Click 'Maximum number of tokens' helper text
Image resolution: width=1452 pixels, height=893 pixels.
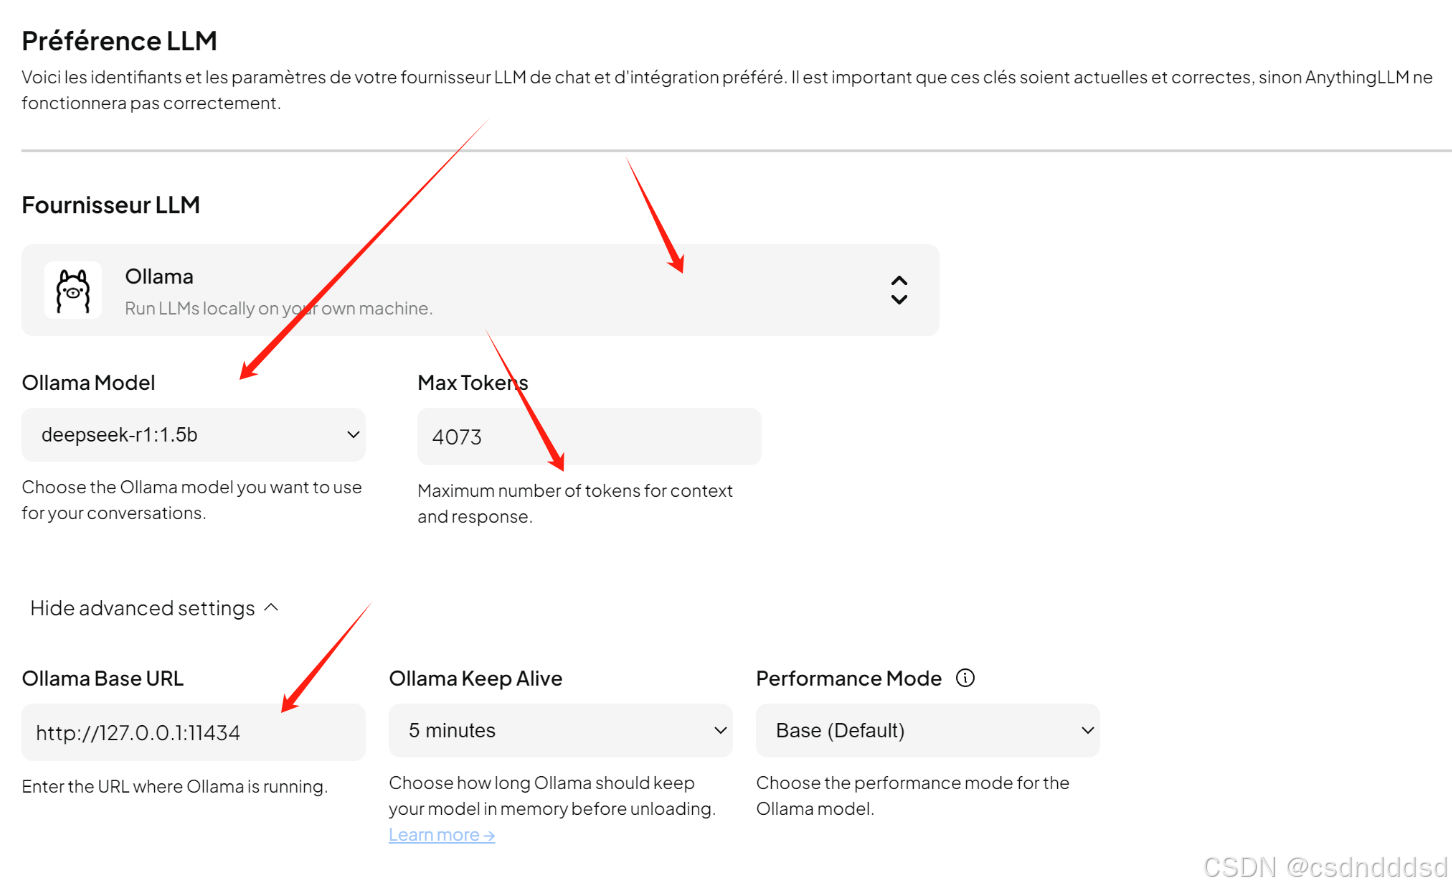575,504
